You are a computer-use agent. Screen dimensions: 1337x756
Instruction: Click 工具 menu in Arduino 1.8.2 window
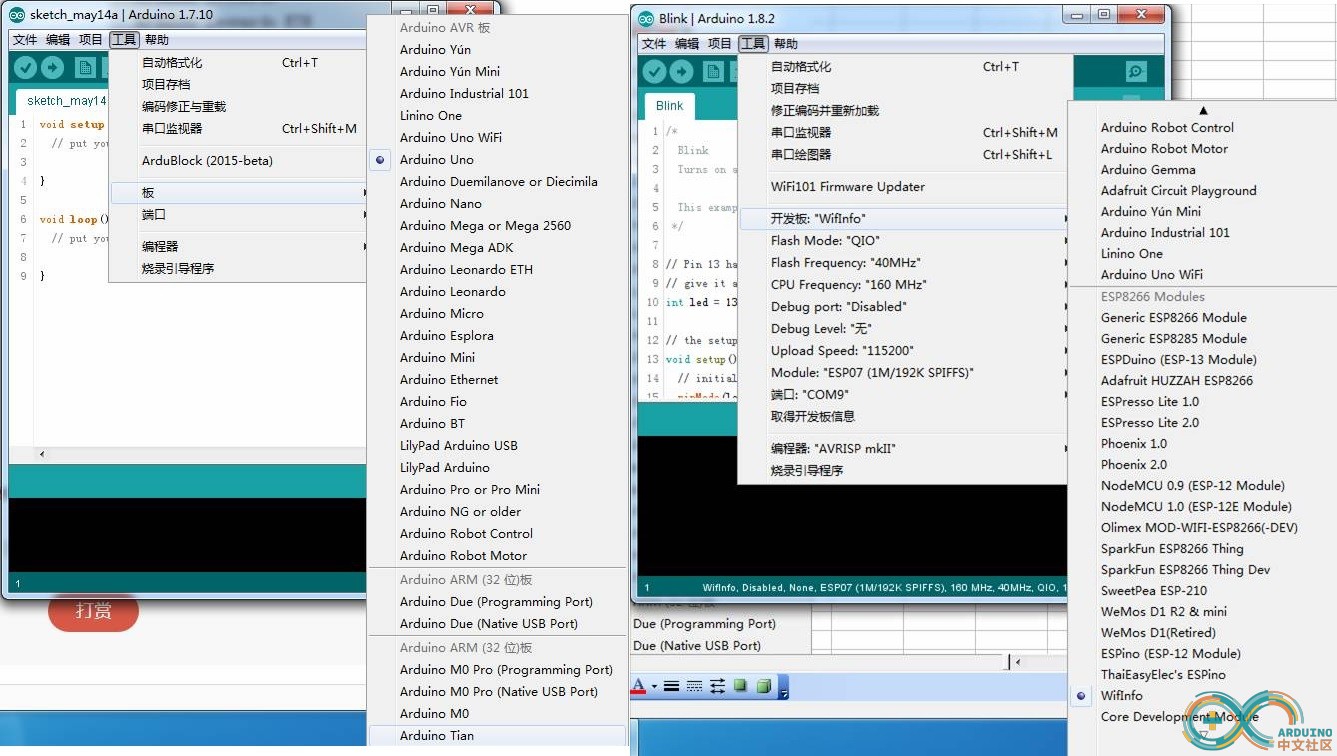click(x=753, y=44)
